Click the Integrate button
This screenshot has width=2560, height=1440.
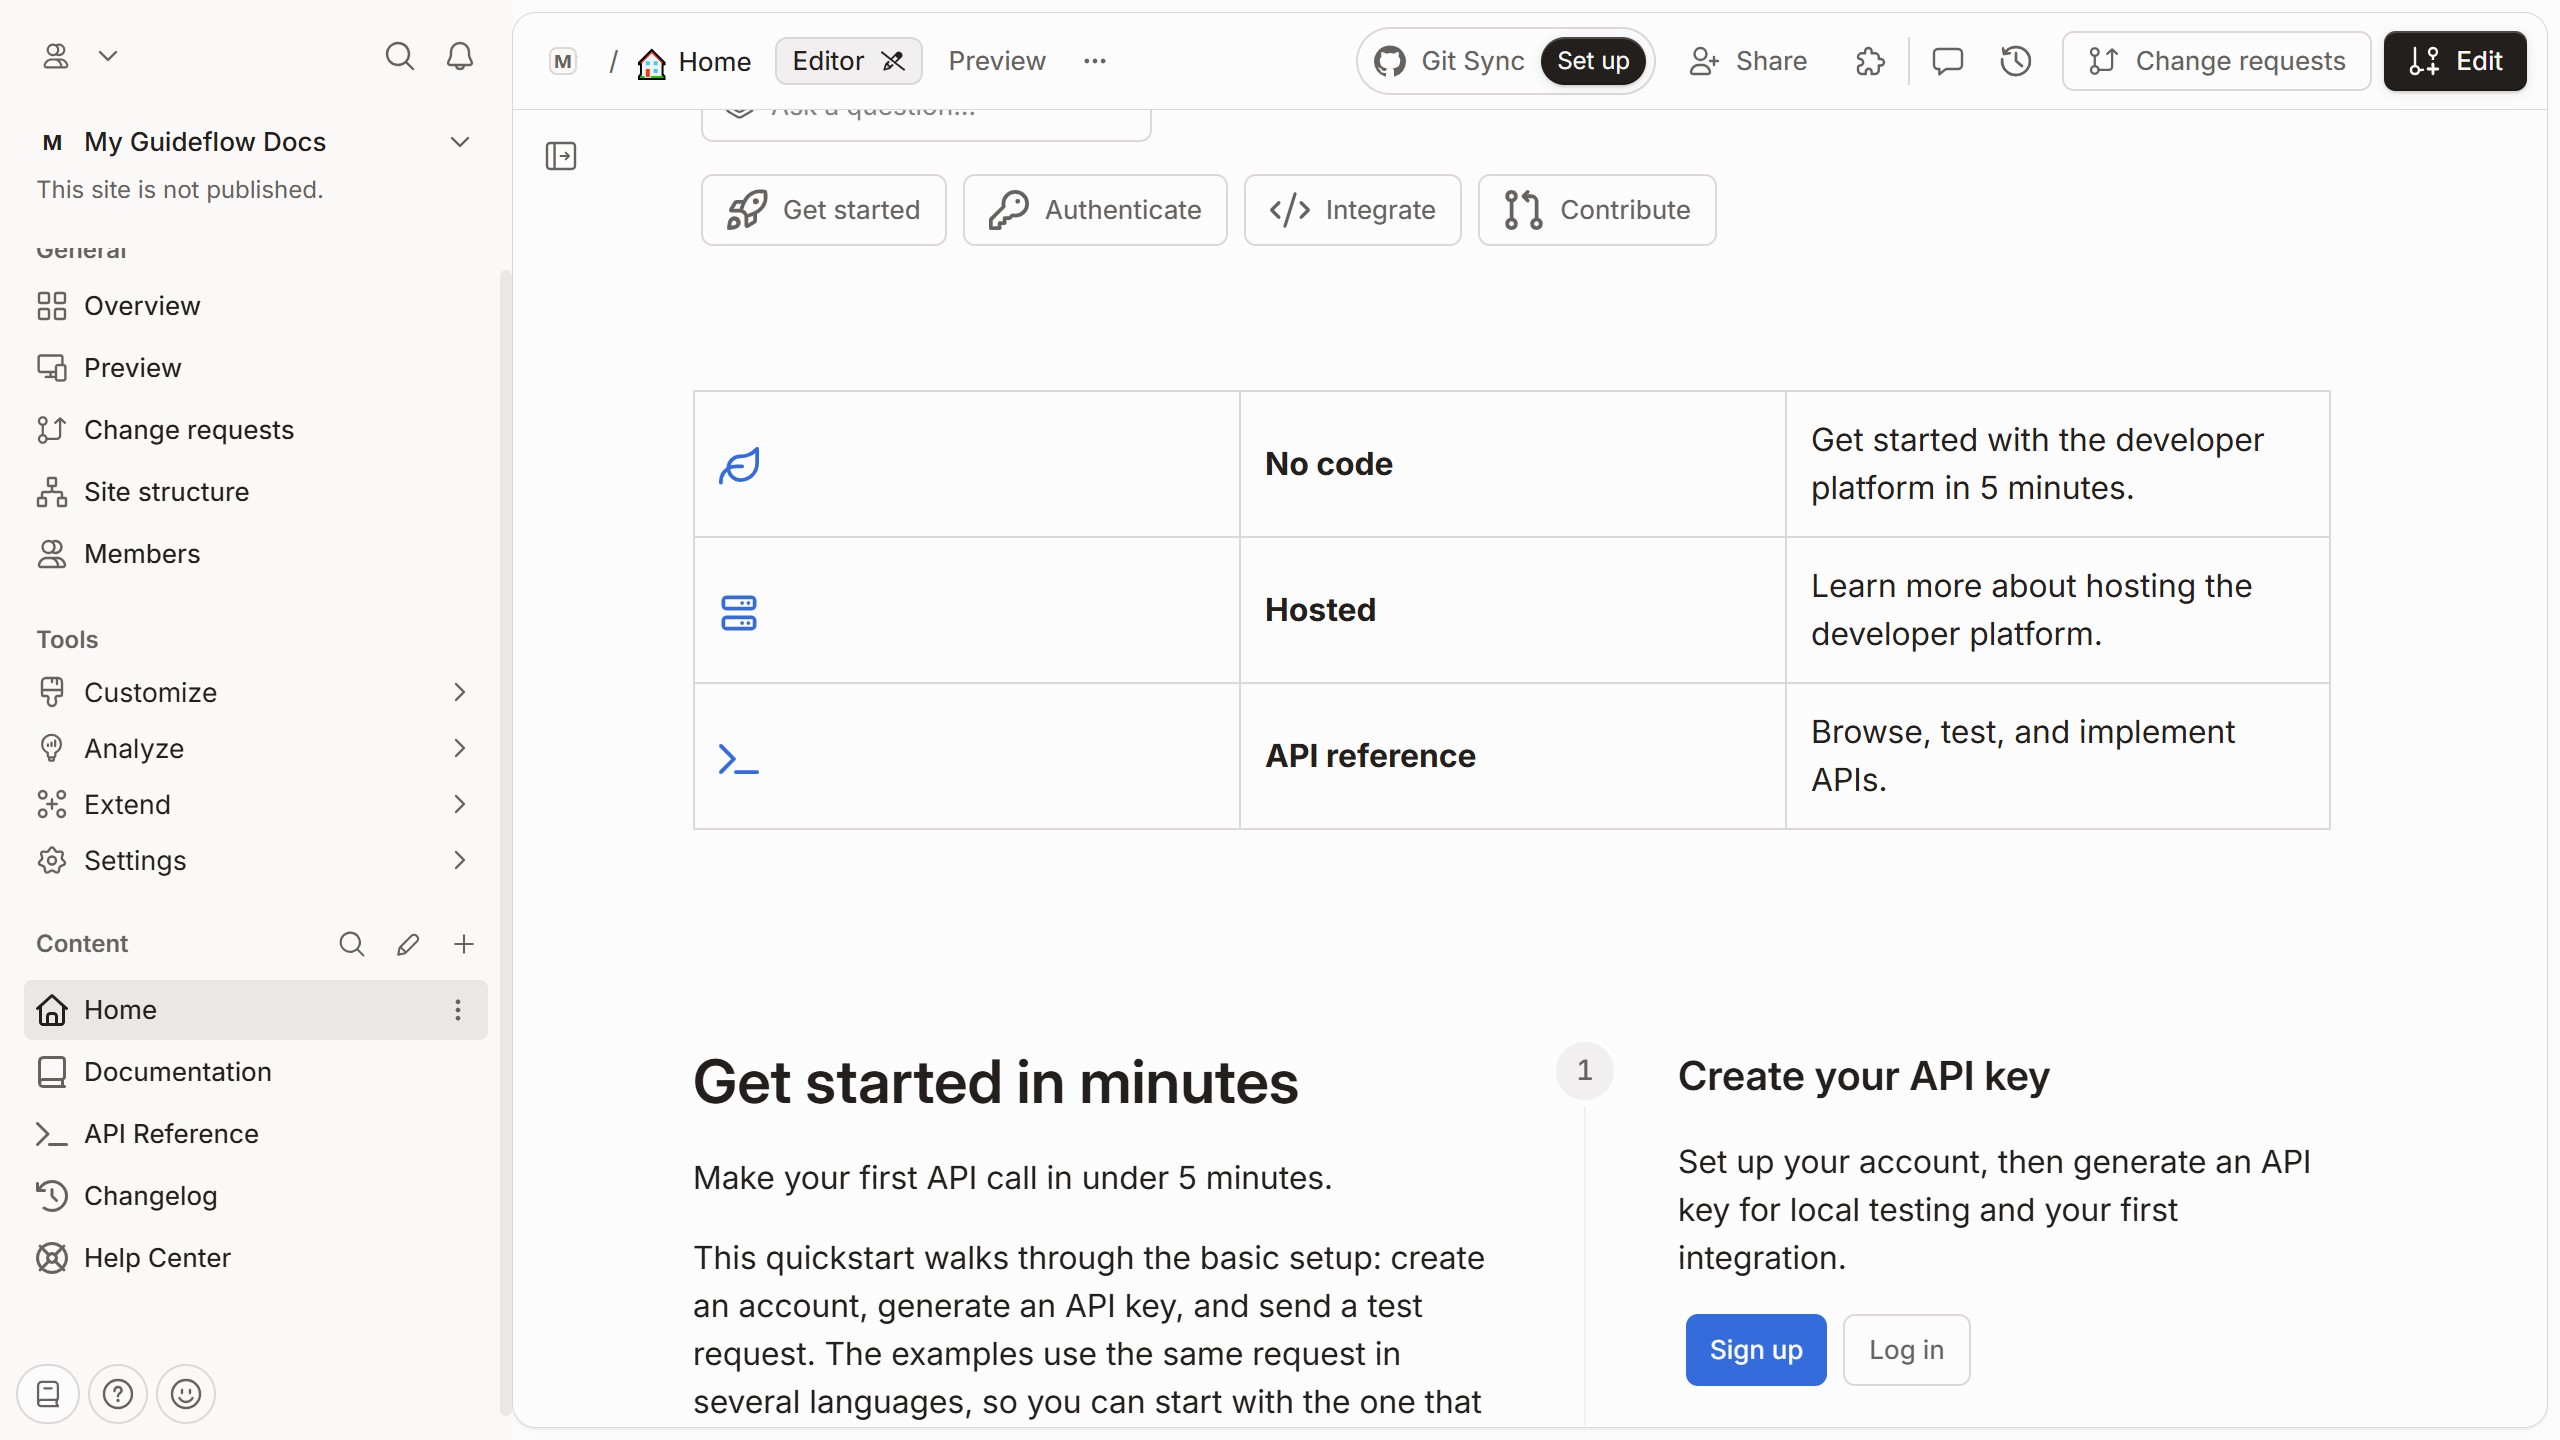click(1352, 210)
